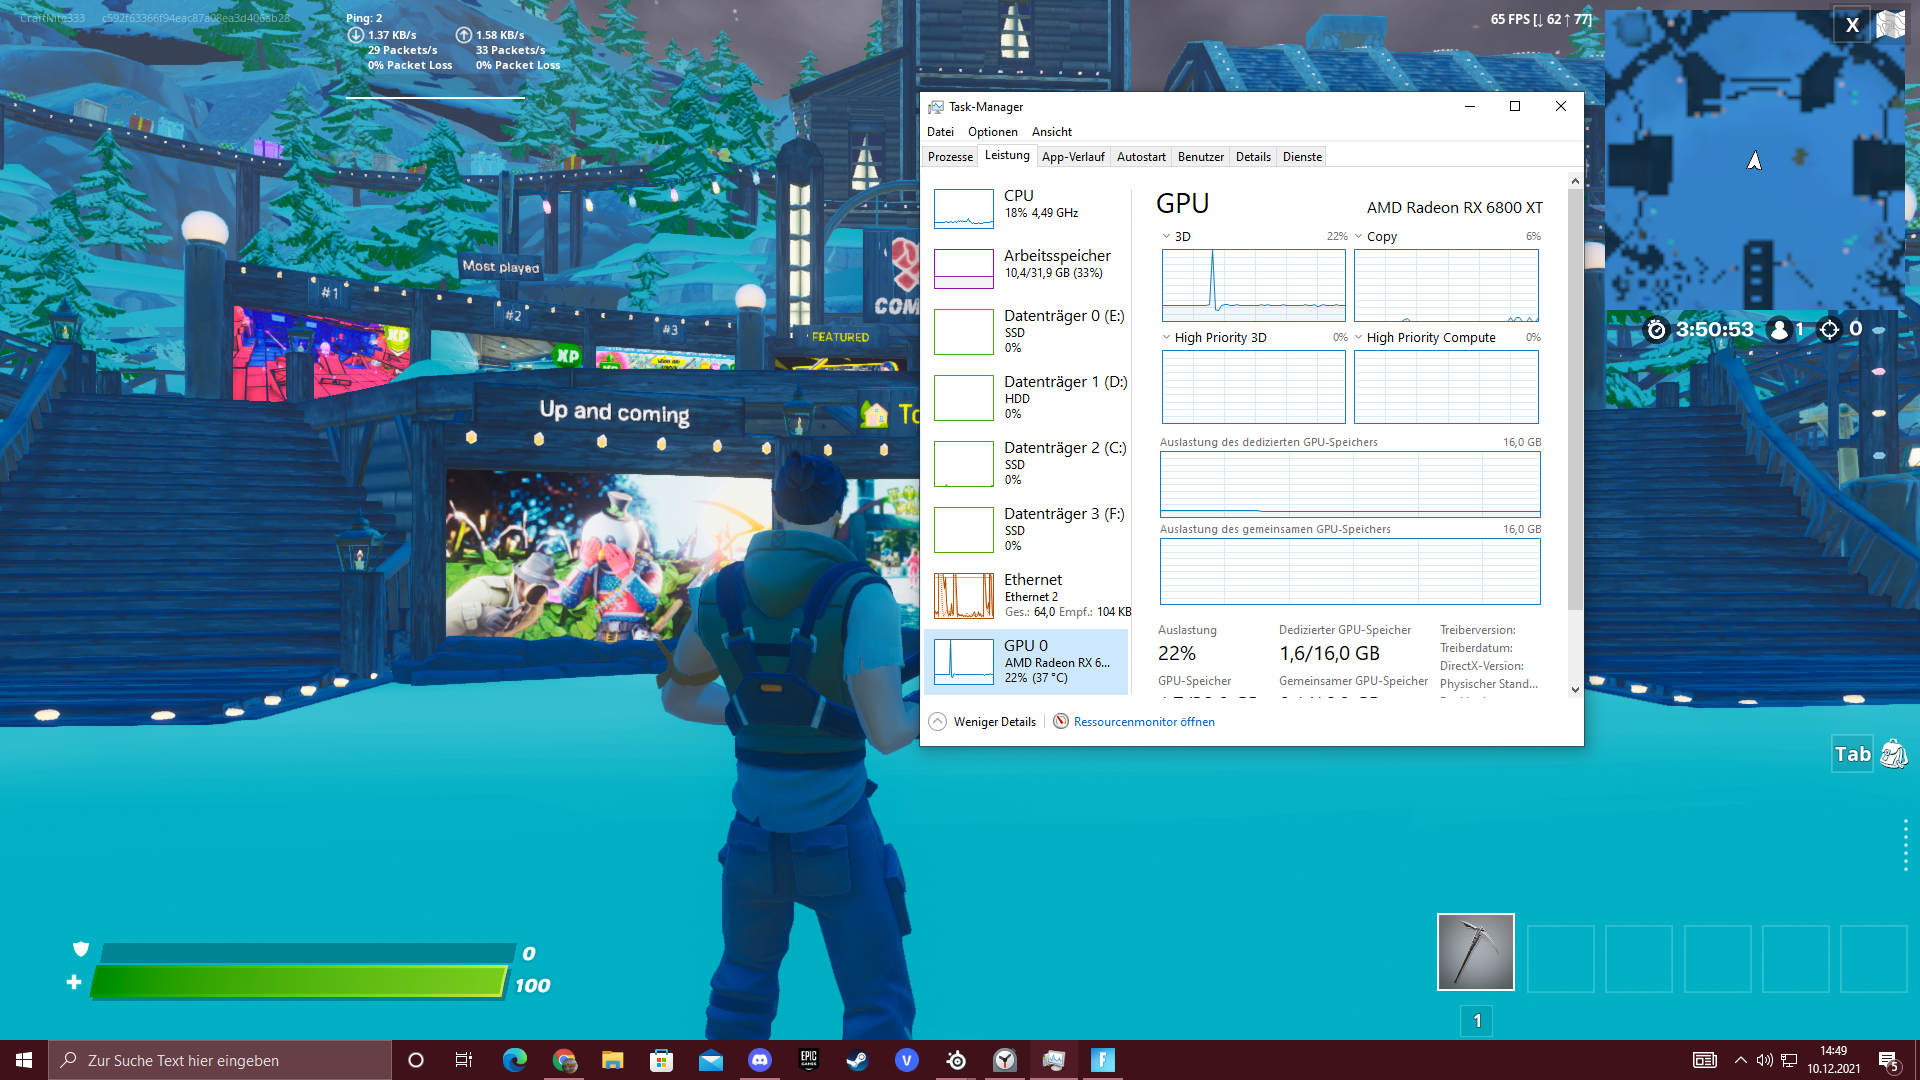1920x1080 pixels.
Task: Open Discord from the taskbar
Action: click(760, 1060)
